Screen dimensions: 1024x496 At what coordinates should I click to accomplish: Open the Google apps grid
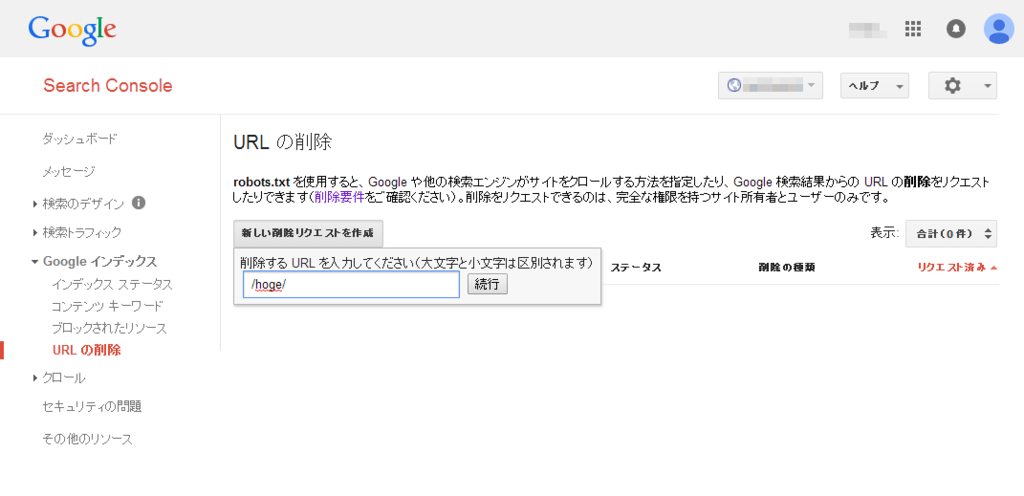(x=912, y=29)
